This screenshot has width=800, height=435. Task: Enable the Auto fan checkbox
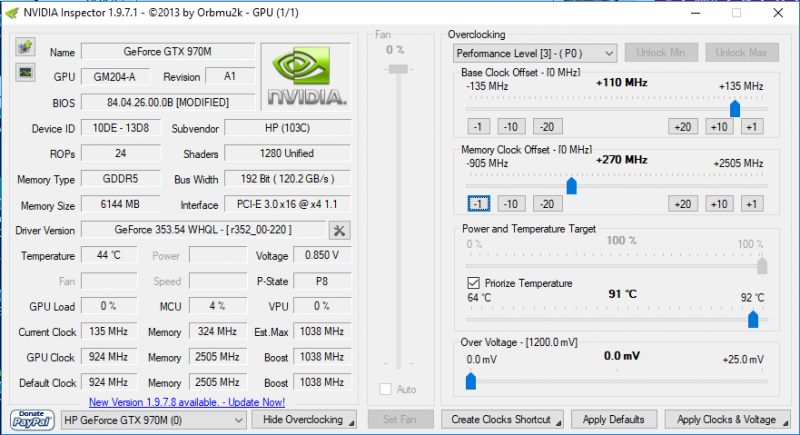(x=385, y=390)
